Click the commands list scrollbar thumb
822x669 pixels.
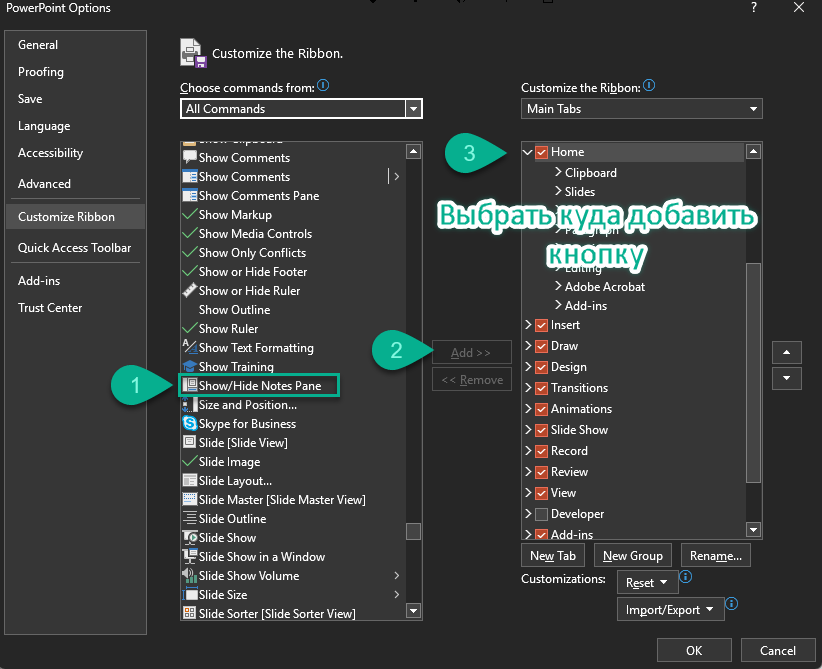413,531
